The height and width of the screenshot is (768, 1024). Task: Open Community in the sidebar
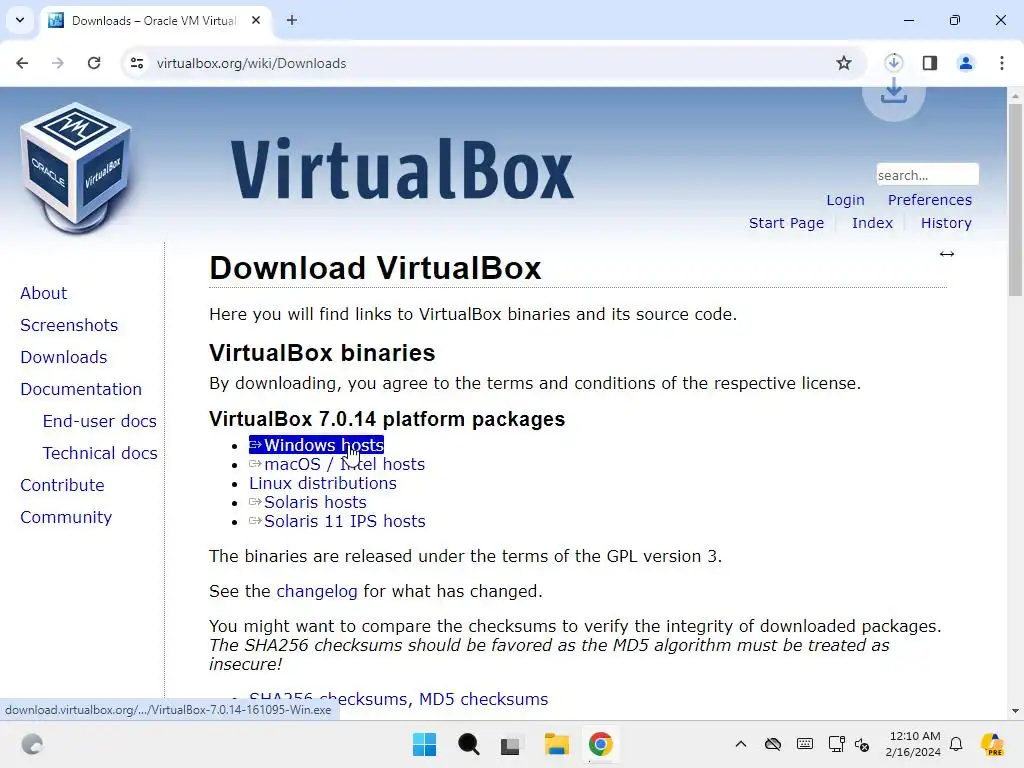[x=66, y=517]
